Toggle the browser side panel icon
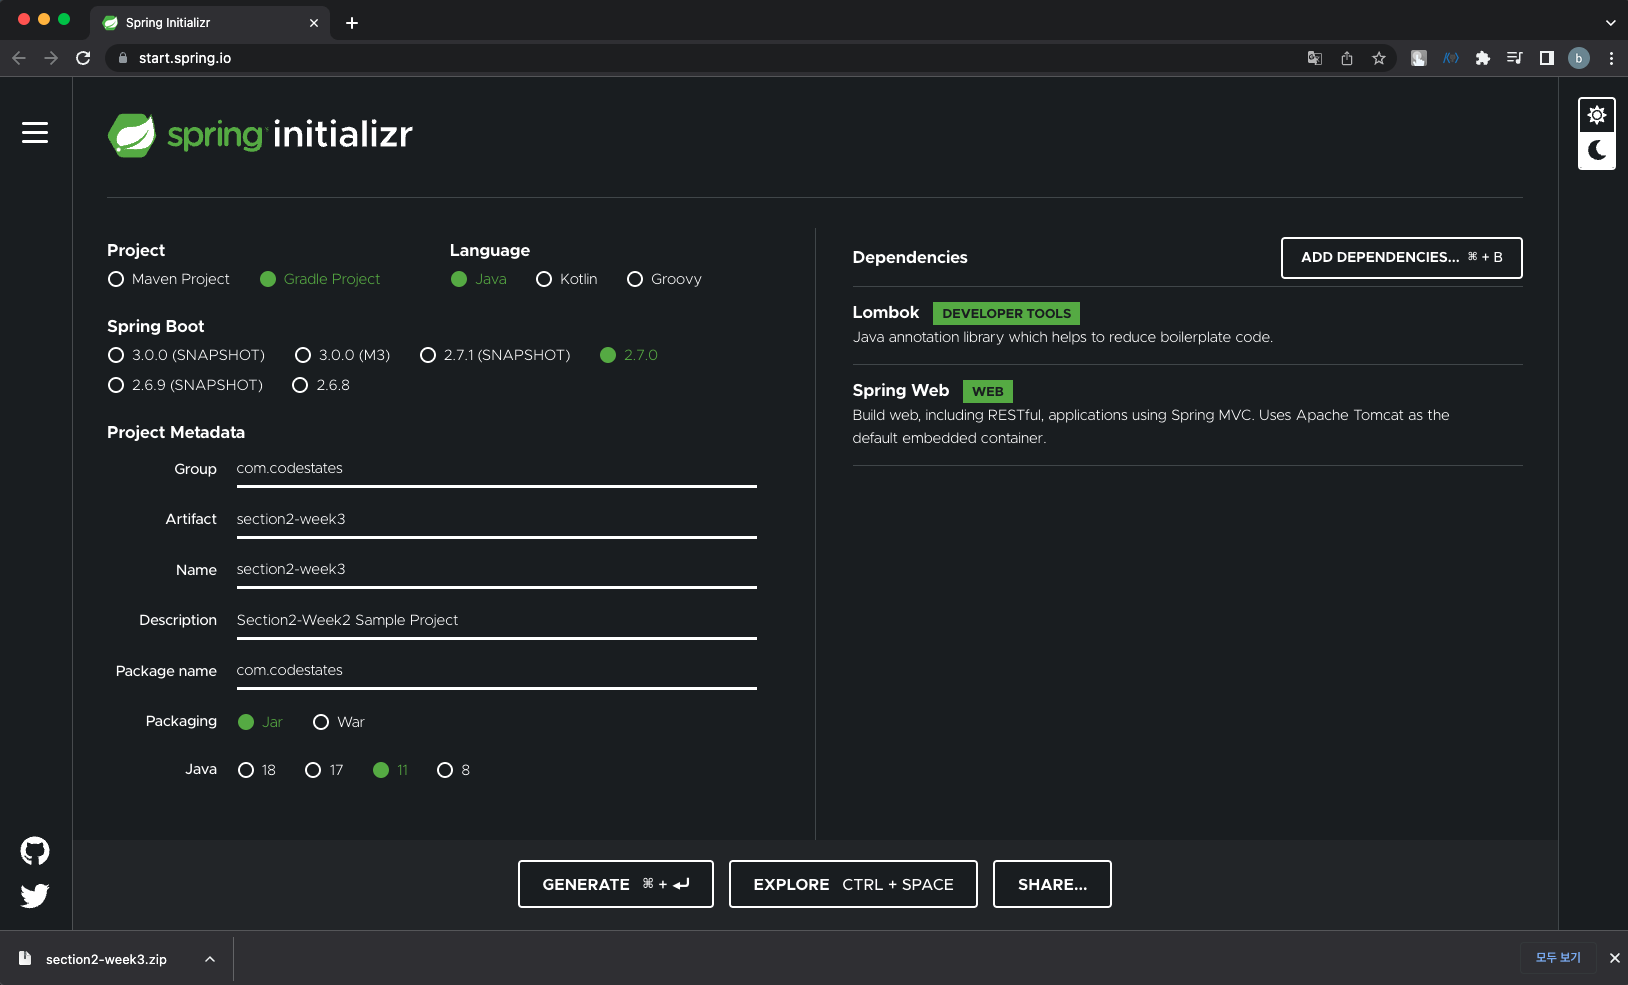The image size is (1628, 985). pyautogui.click(x=1547, y=58)
